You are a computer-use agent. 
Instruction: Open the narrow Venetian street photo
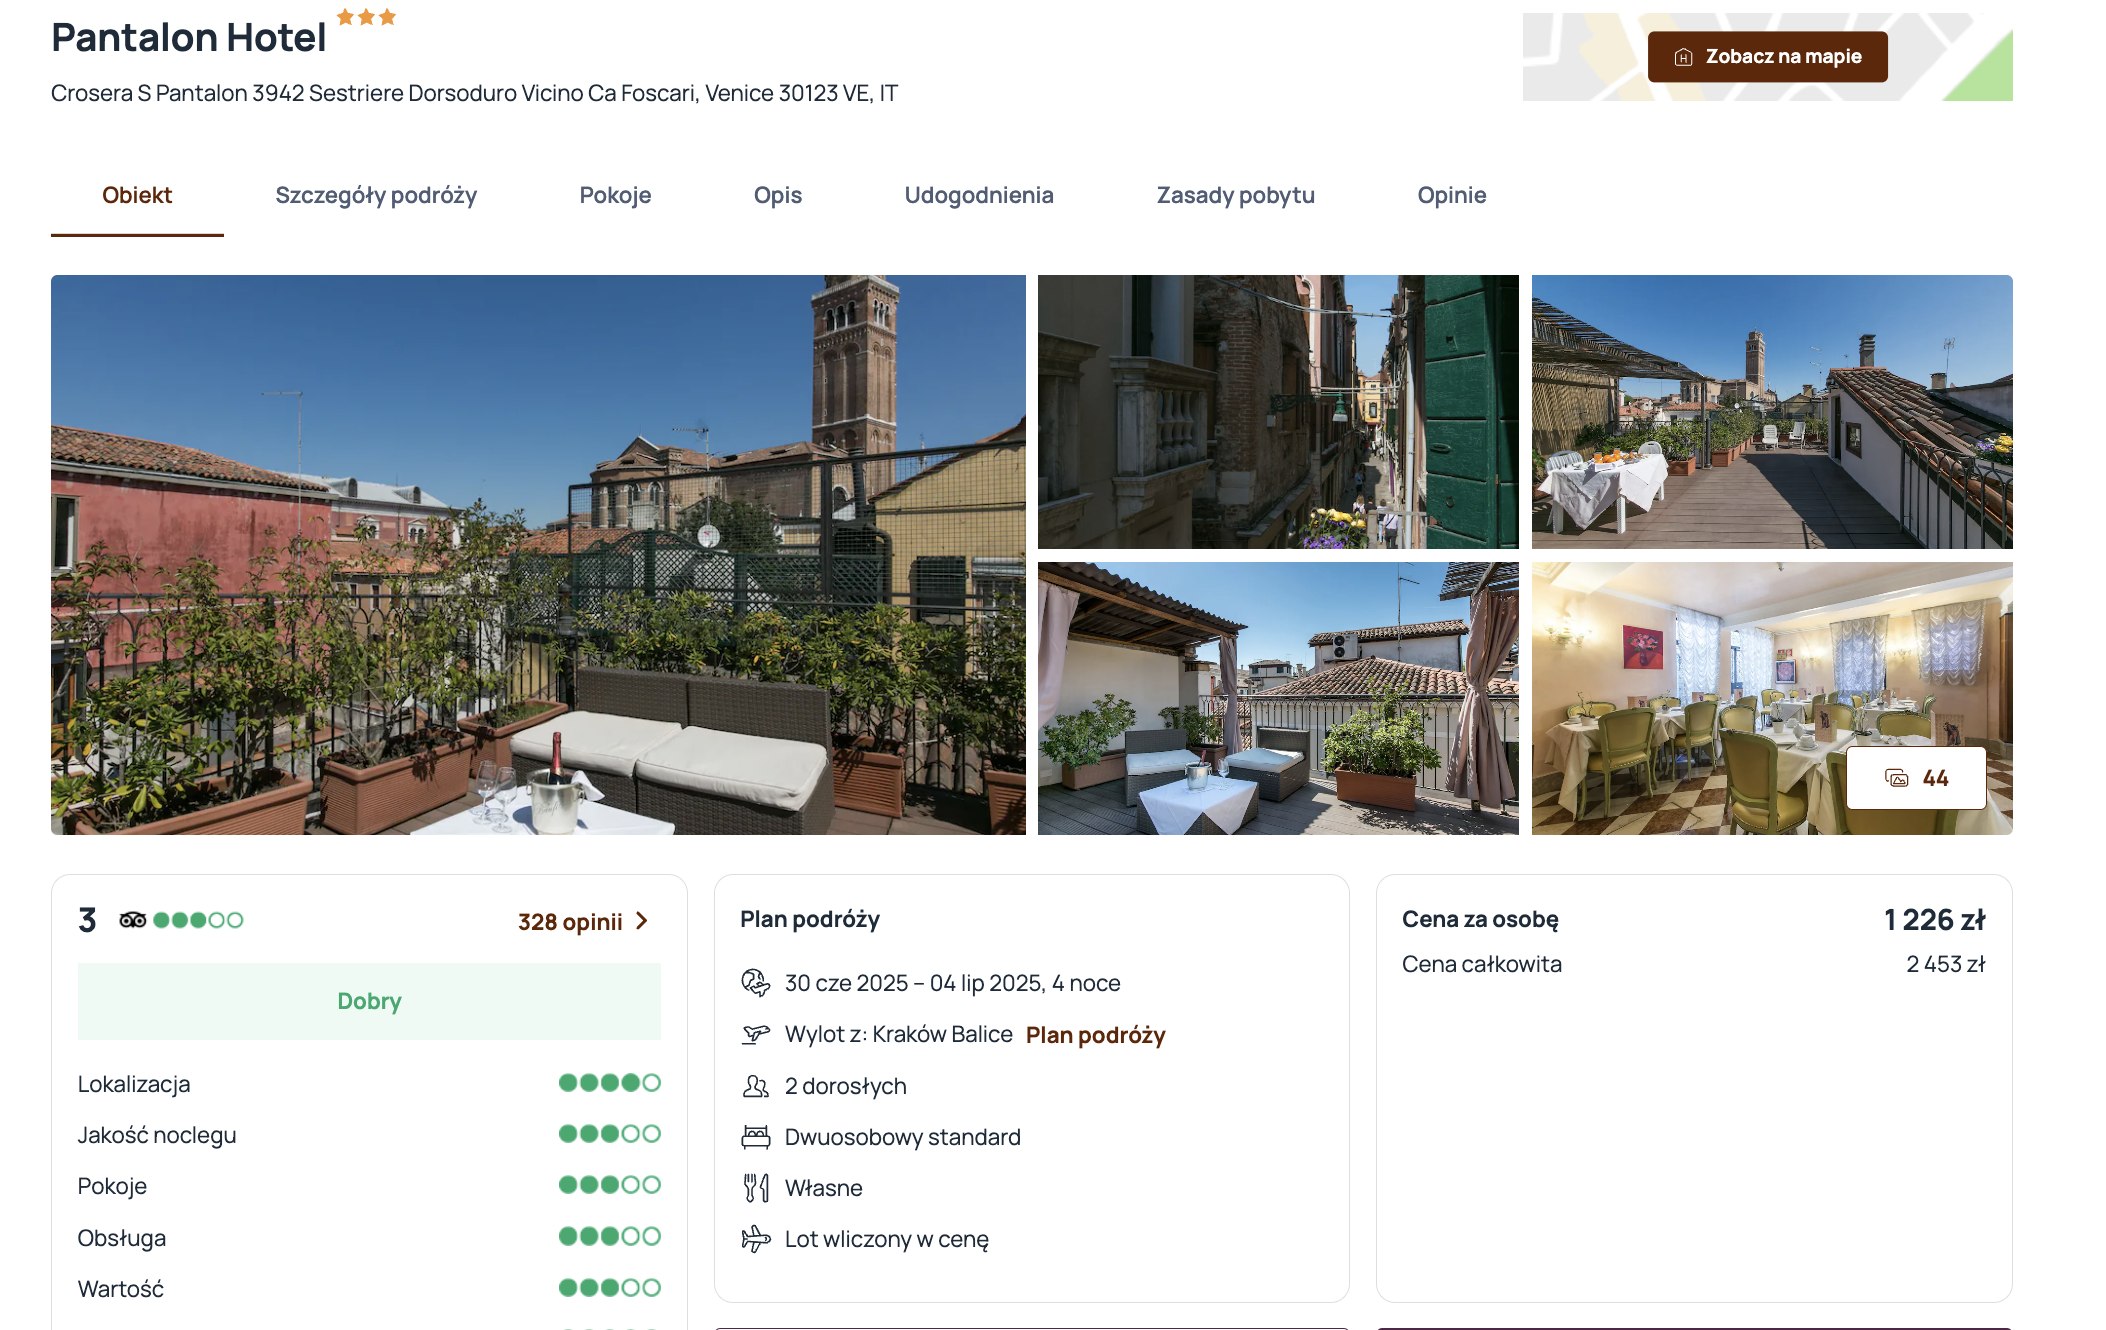click(x=1278, y=412)
